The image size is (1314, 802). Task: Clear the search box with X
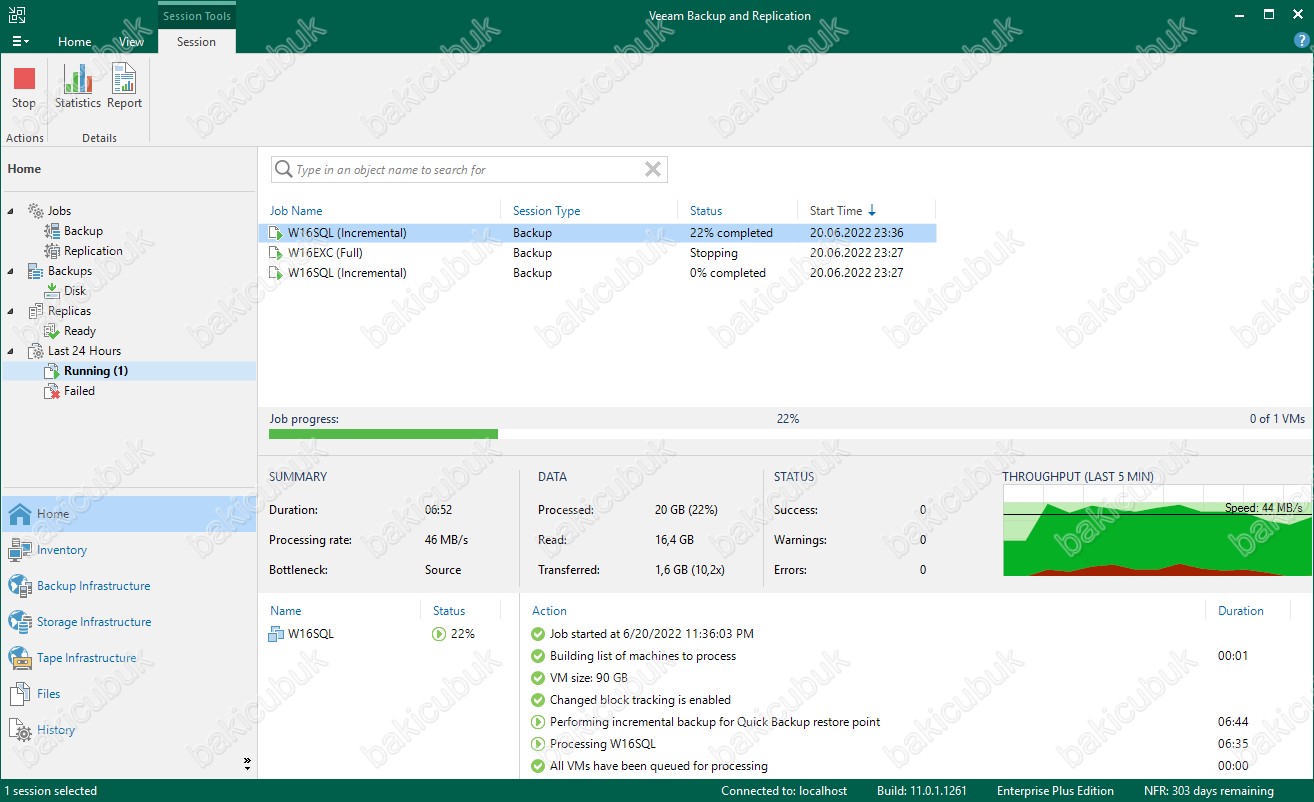[653, 170]
